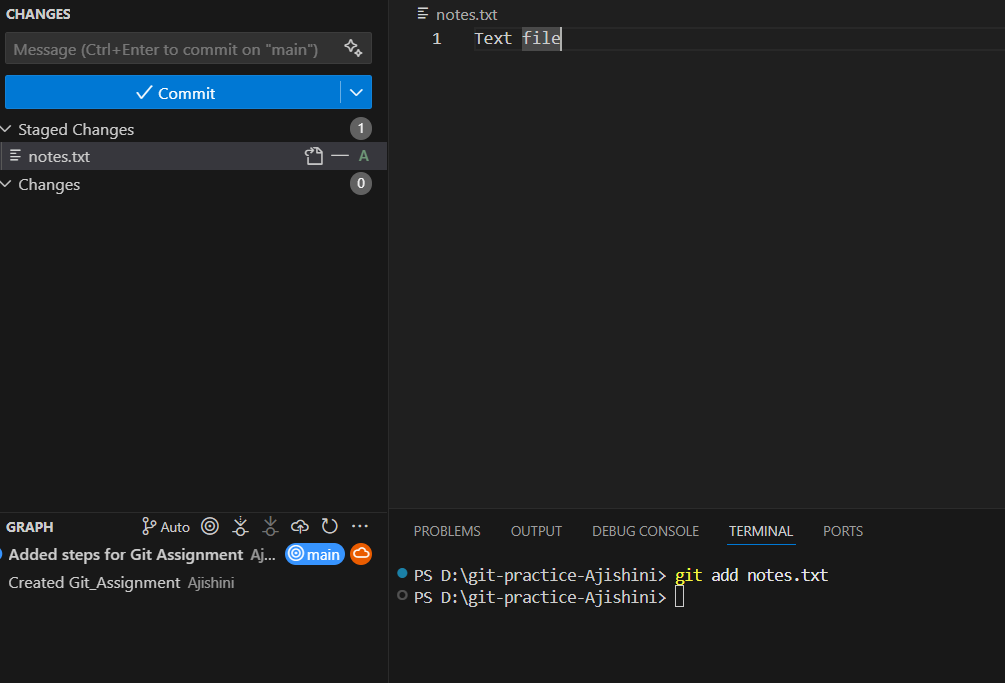
Task: Open the Graph more actions ellipsis
Action: 360,526
